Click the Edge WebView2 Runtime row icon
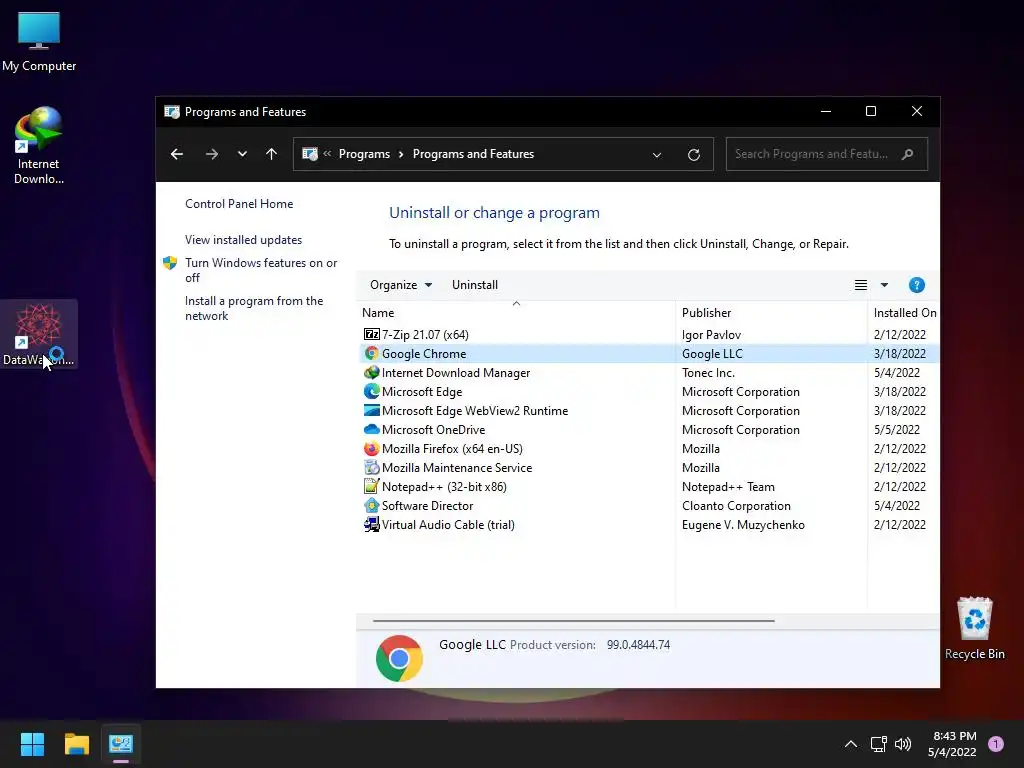Screen dimensions: 1024x768 pos(372,410)
